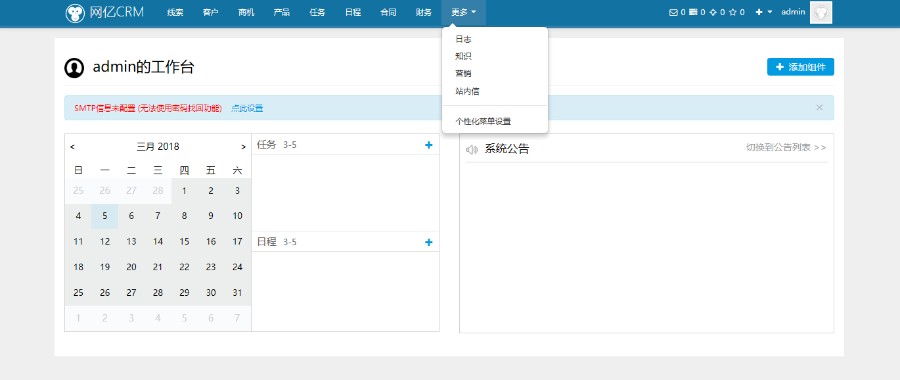The width and height of the screenshot is (900, 380).
Task: Click the admin username in the header
Action: (793, 11)
